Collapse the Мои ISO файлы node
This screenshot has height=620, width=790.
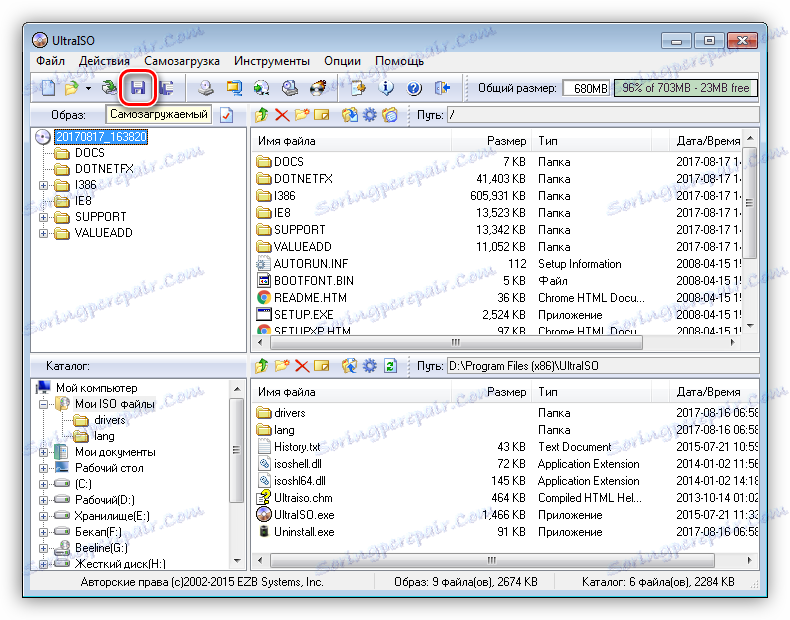(44, 404)
